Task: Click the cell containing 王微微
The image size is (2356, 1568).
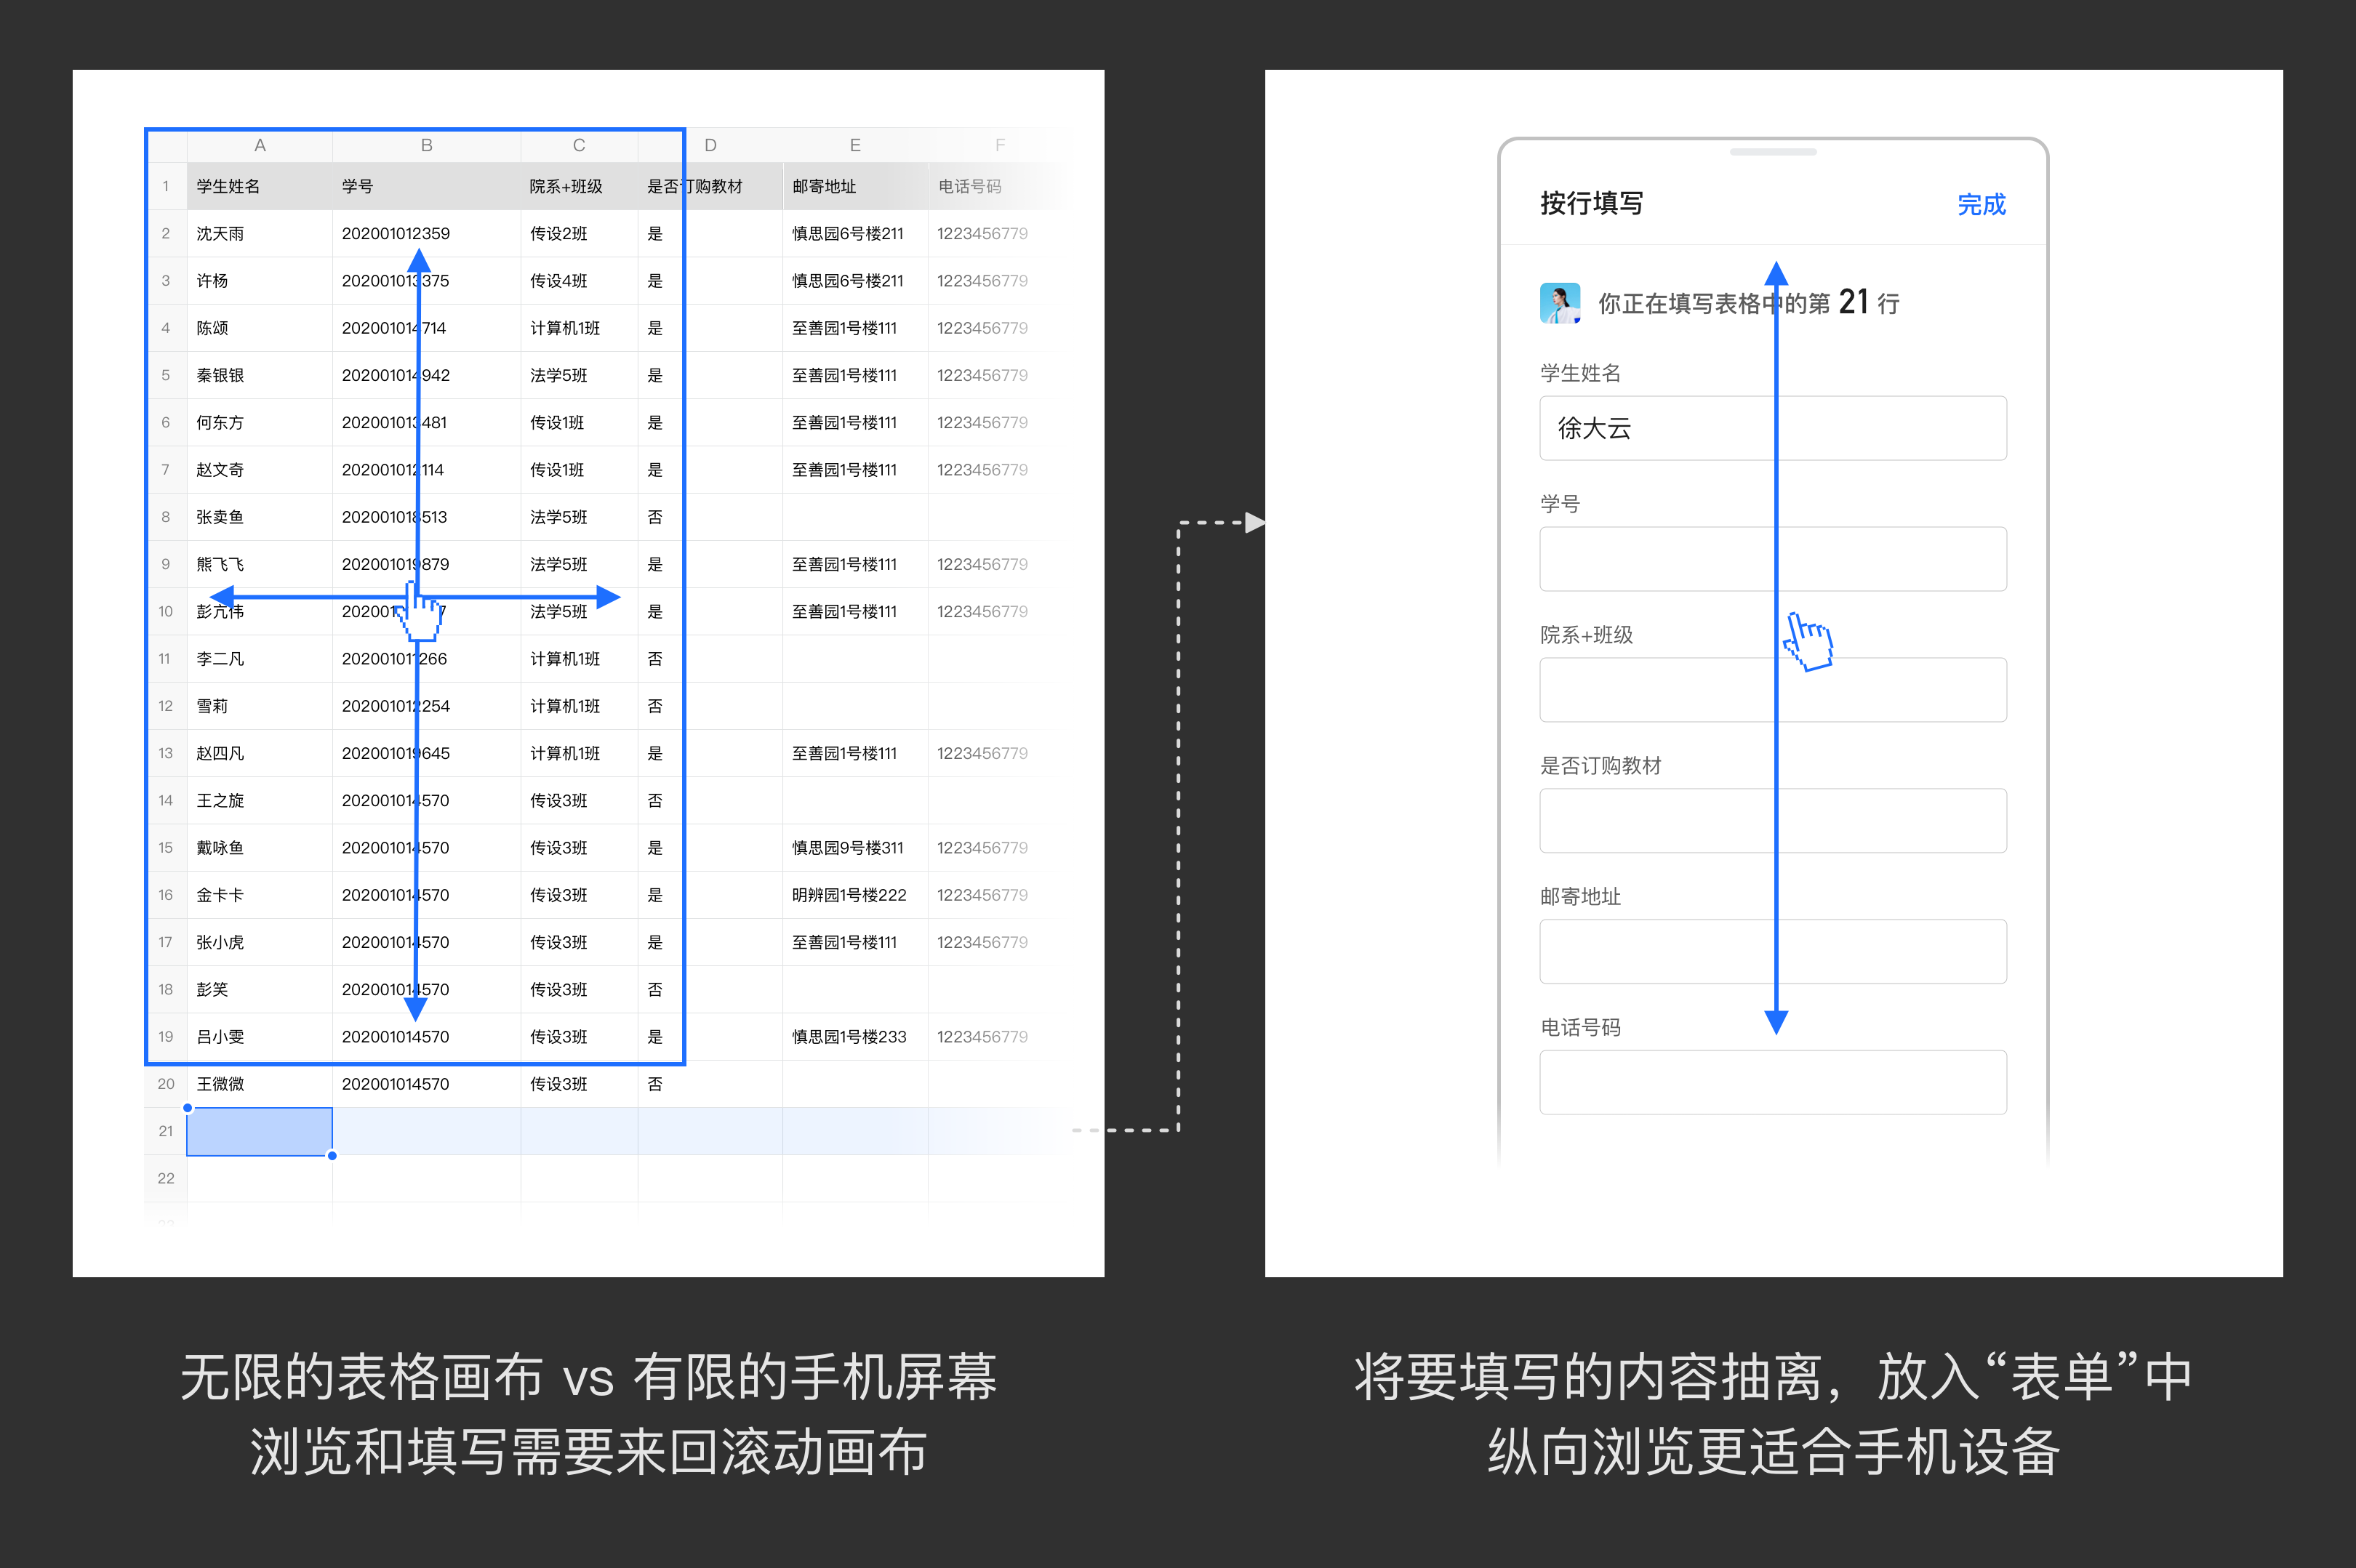Action: click(x=260, y=1084)
